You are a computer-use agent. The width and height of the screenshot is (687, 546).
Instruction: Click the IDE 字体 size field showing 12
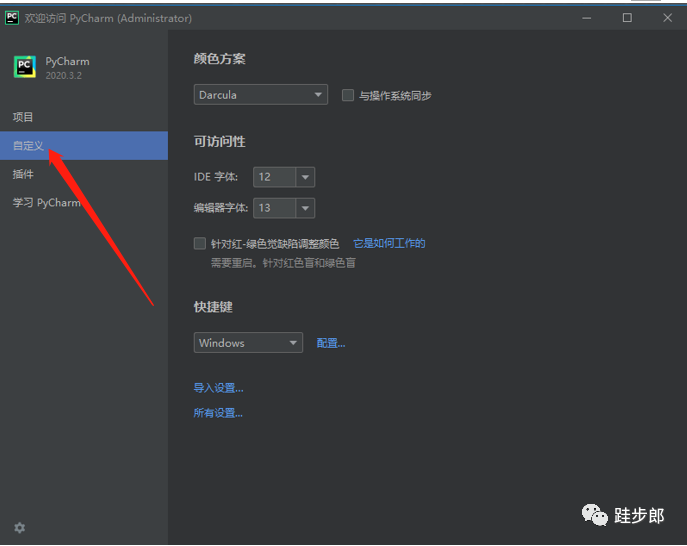[275, 177]
